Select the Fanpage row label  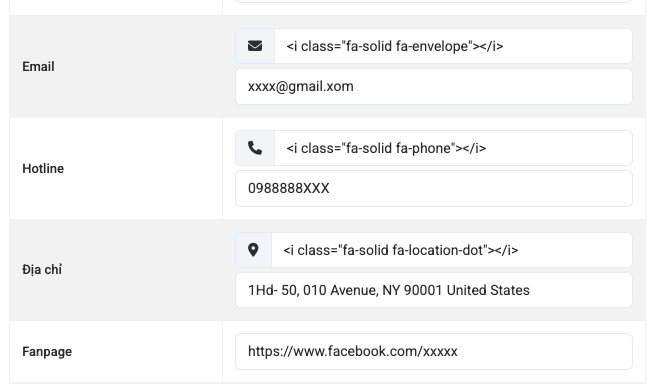[x=47, y=352]
